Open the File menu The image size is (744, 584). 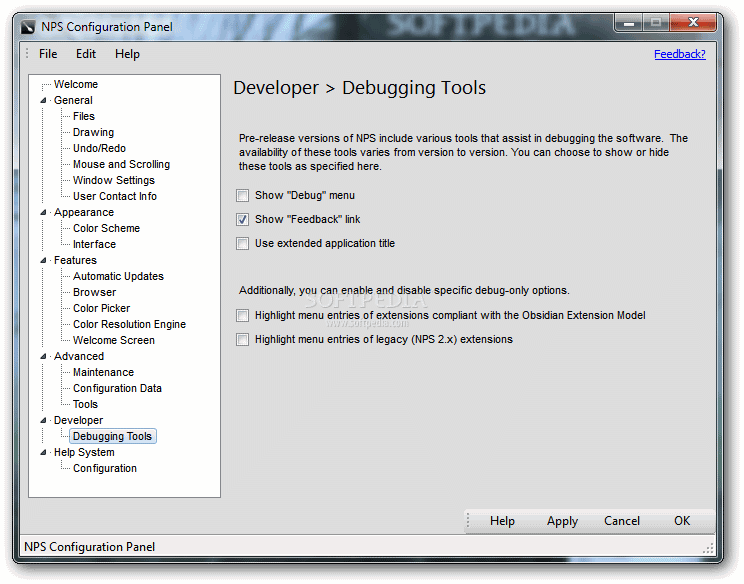point(48,54)
